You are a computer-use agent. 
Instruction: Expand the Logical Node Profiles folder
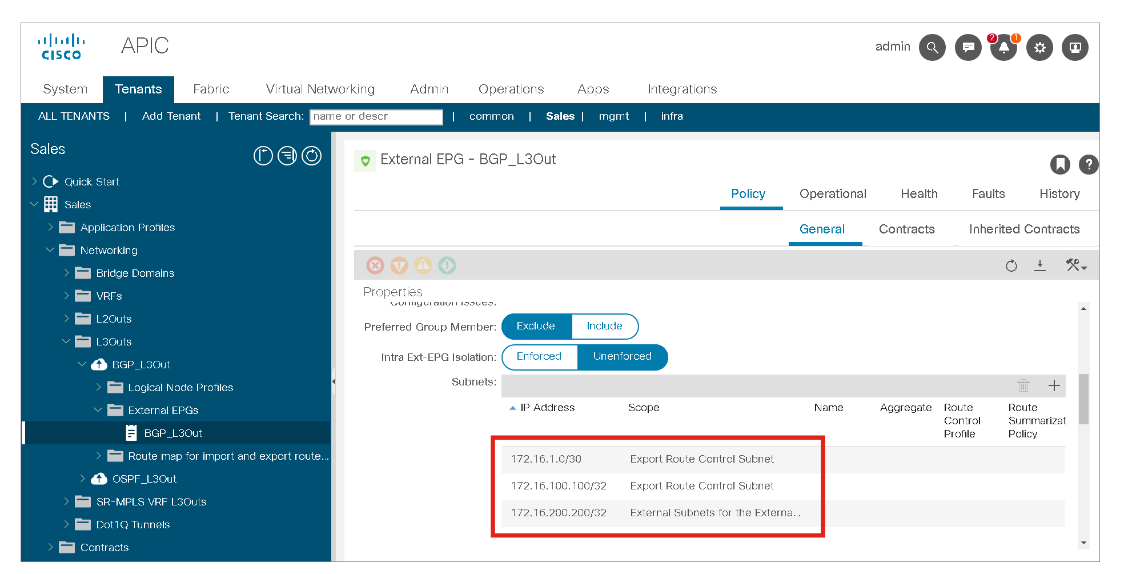point(98,387)
